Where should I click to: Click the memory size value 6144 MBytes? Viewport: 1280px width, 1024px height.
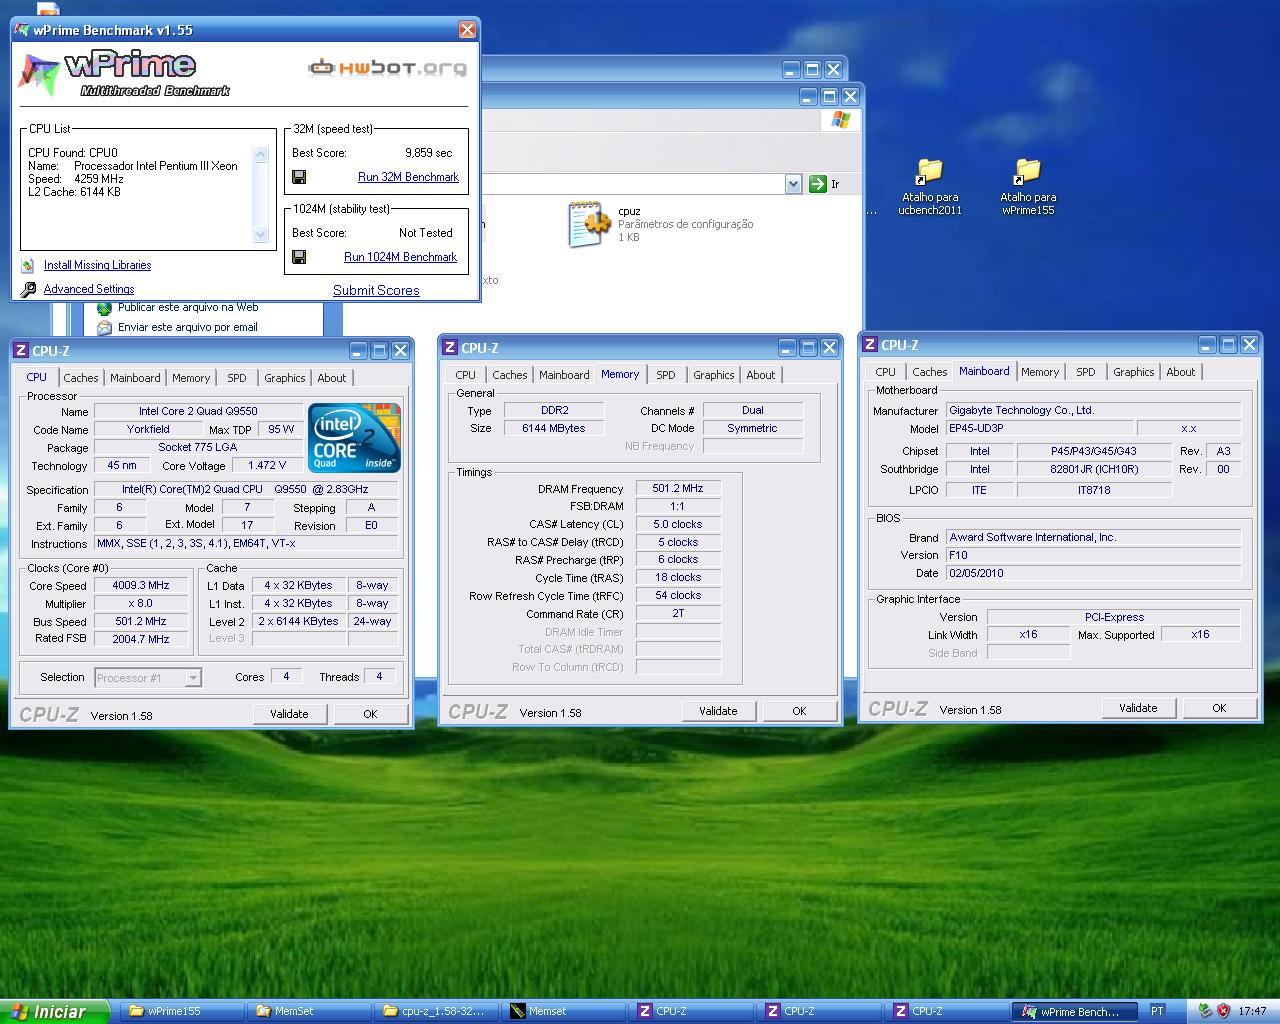pyautogui.click(x=554, y=428)
